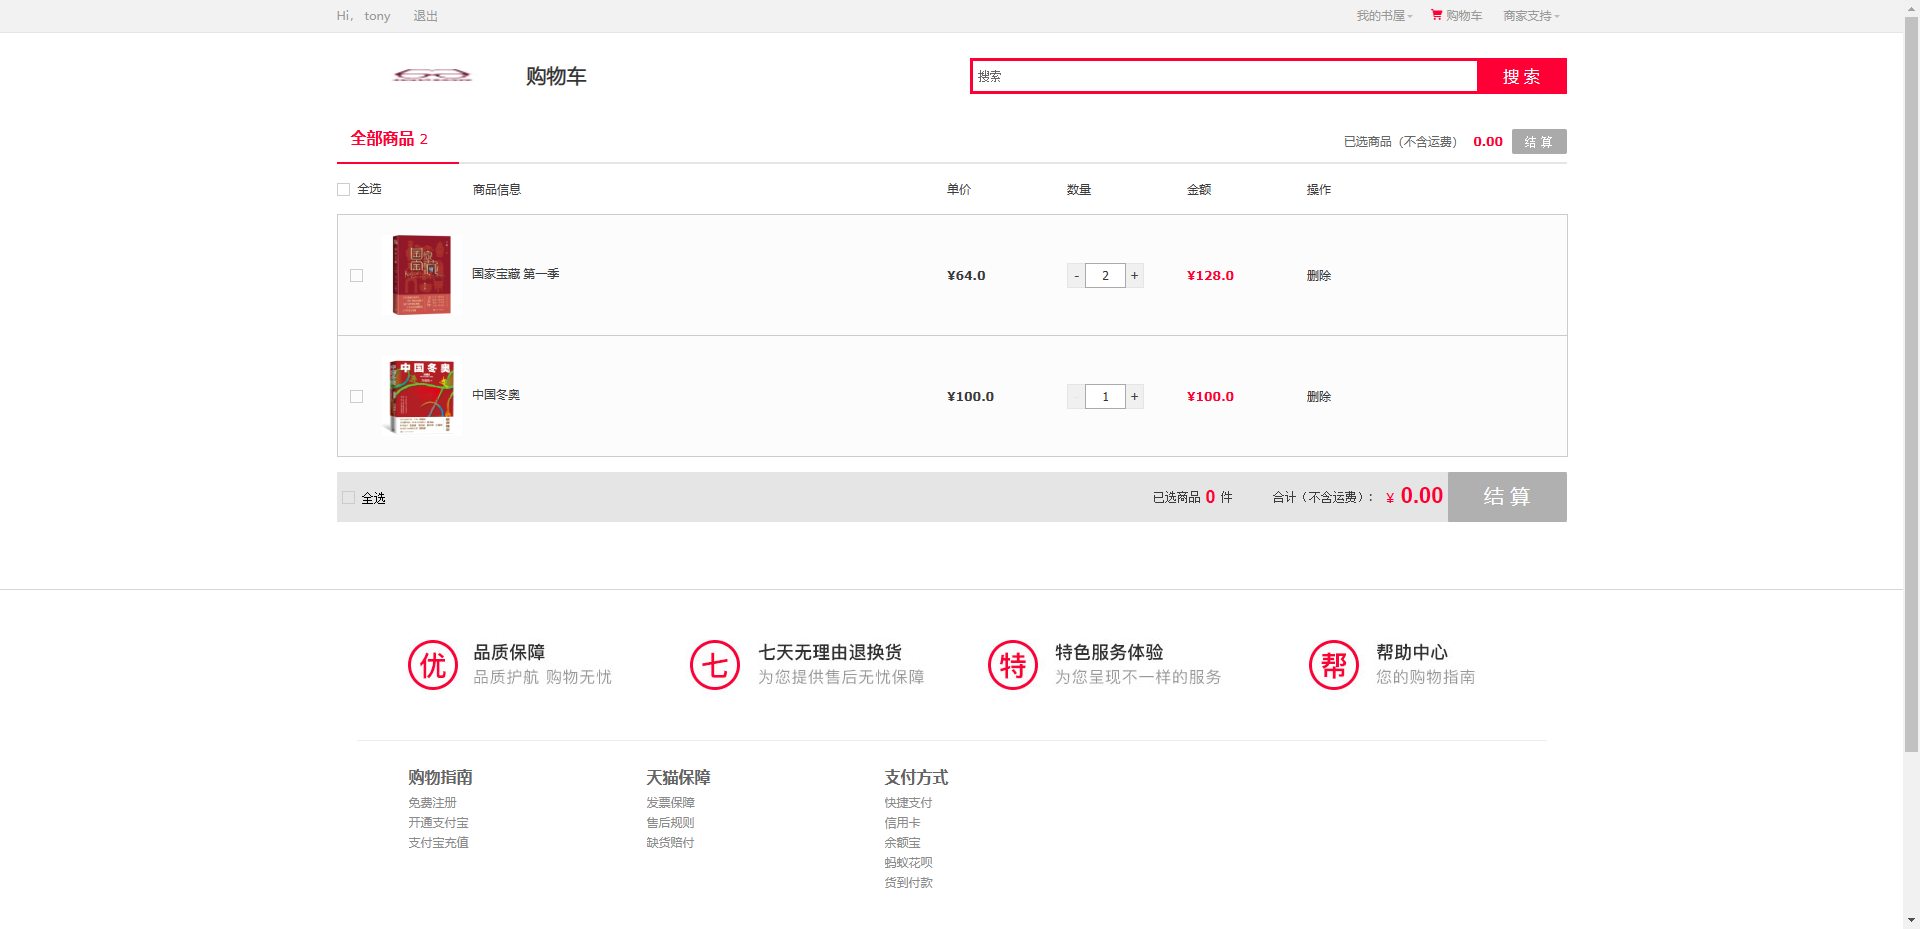1920x929 pixels.
Task: Click the site logo beside 购物车 title
Action: point(432,76)
